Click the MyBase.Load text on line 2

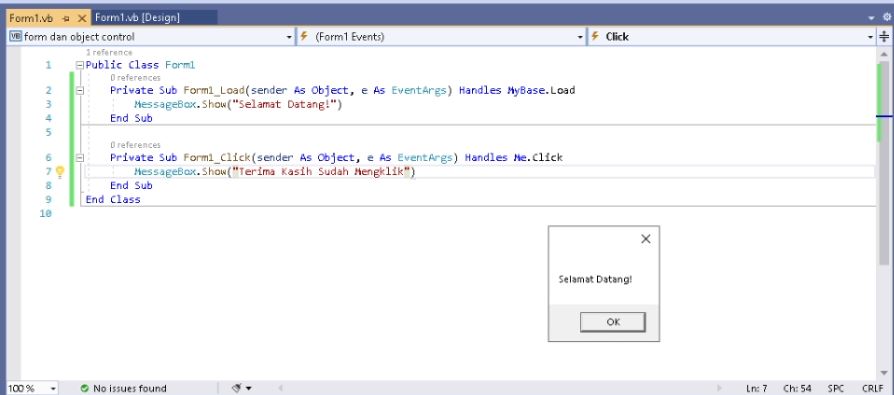541,90
